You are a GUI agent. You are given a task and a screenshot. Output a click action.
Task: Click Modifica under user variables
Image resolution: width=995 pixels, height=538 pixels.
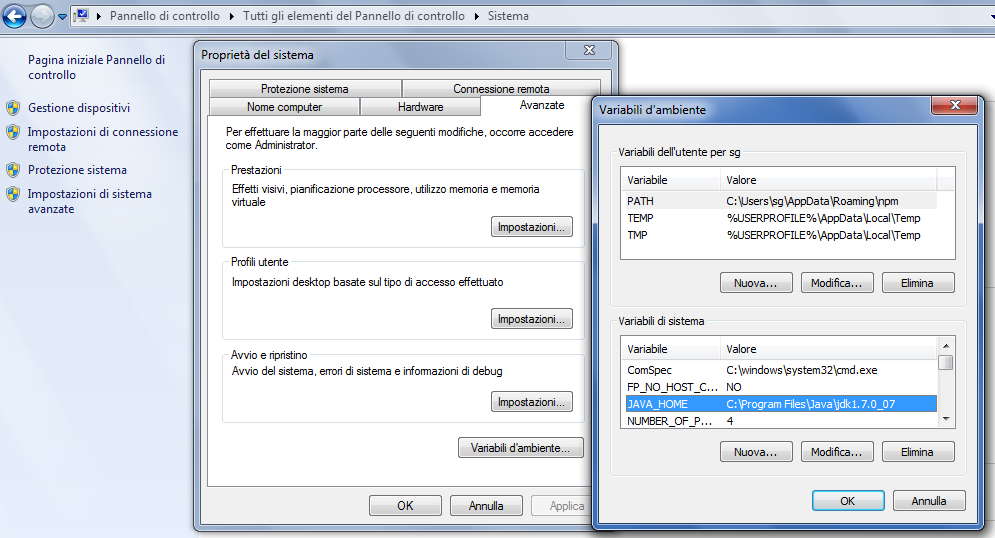click(837, 283)
